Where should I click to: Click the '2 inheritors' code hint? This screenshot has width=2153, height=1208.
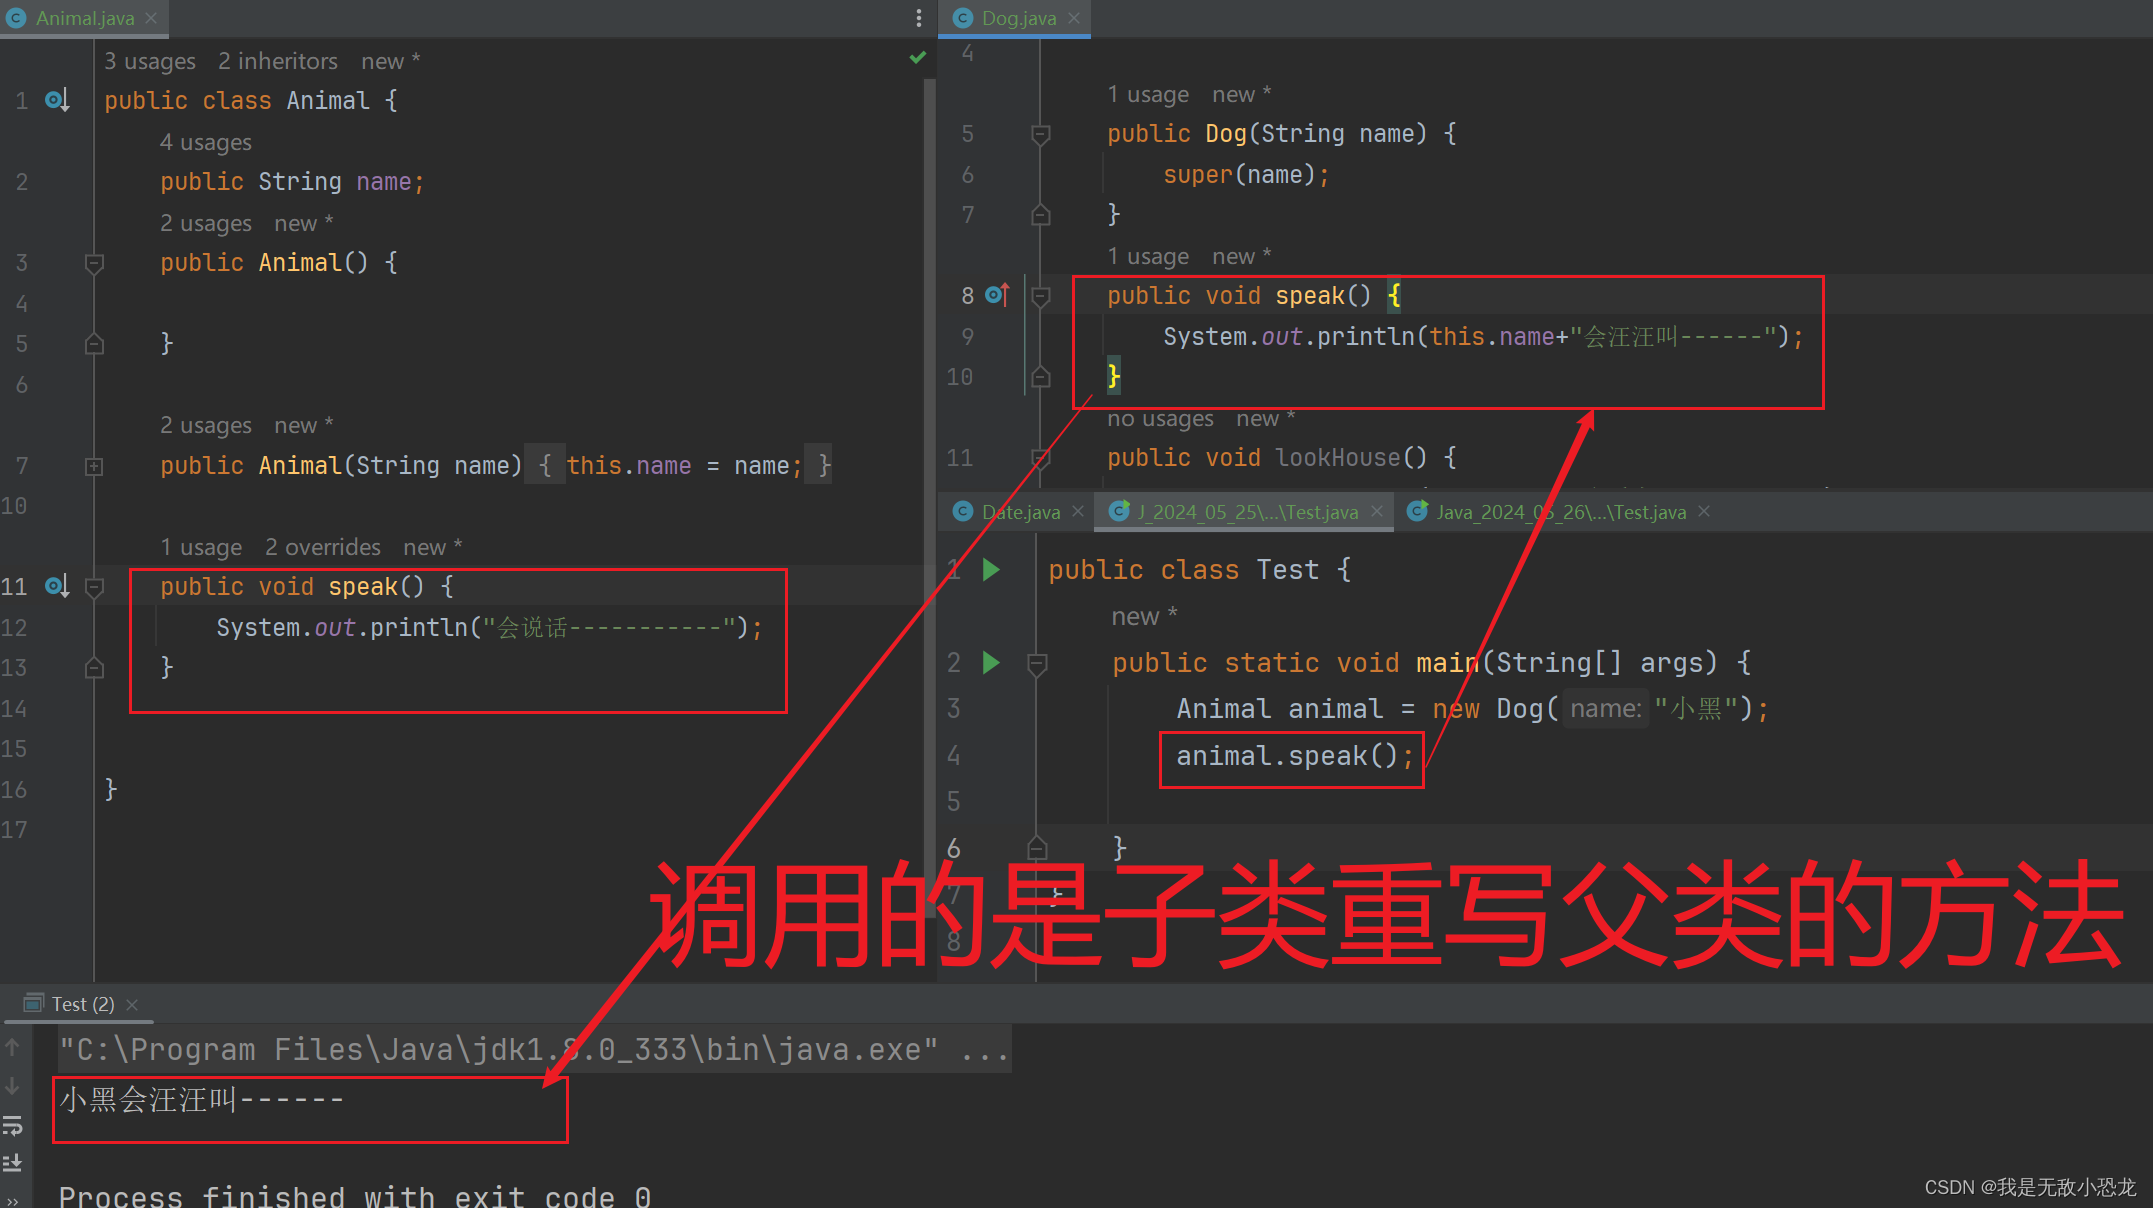tap(278, 61)
